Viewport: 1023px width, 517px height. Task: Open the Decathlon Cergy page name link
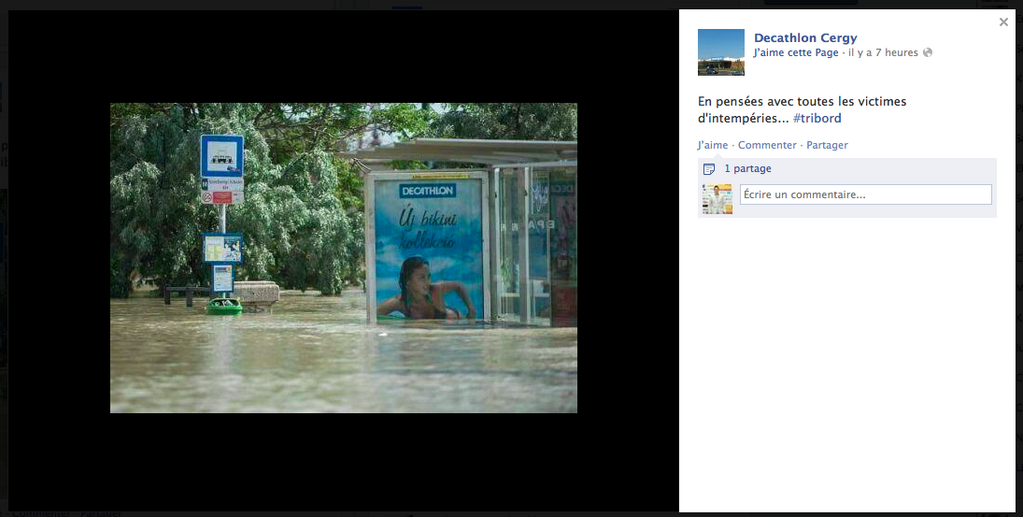coord(805,38)
